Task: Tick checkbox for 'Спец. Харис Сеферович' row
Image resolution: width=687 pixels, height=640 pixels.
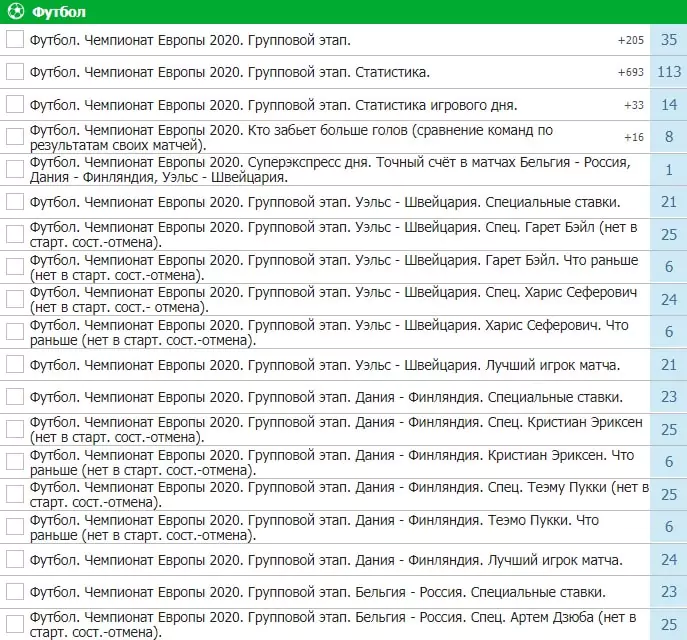Action: click(15, 299)
